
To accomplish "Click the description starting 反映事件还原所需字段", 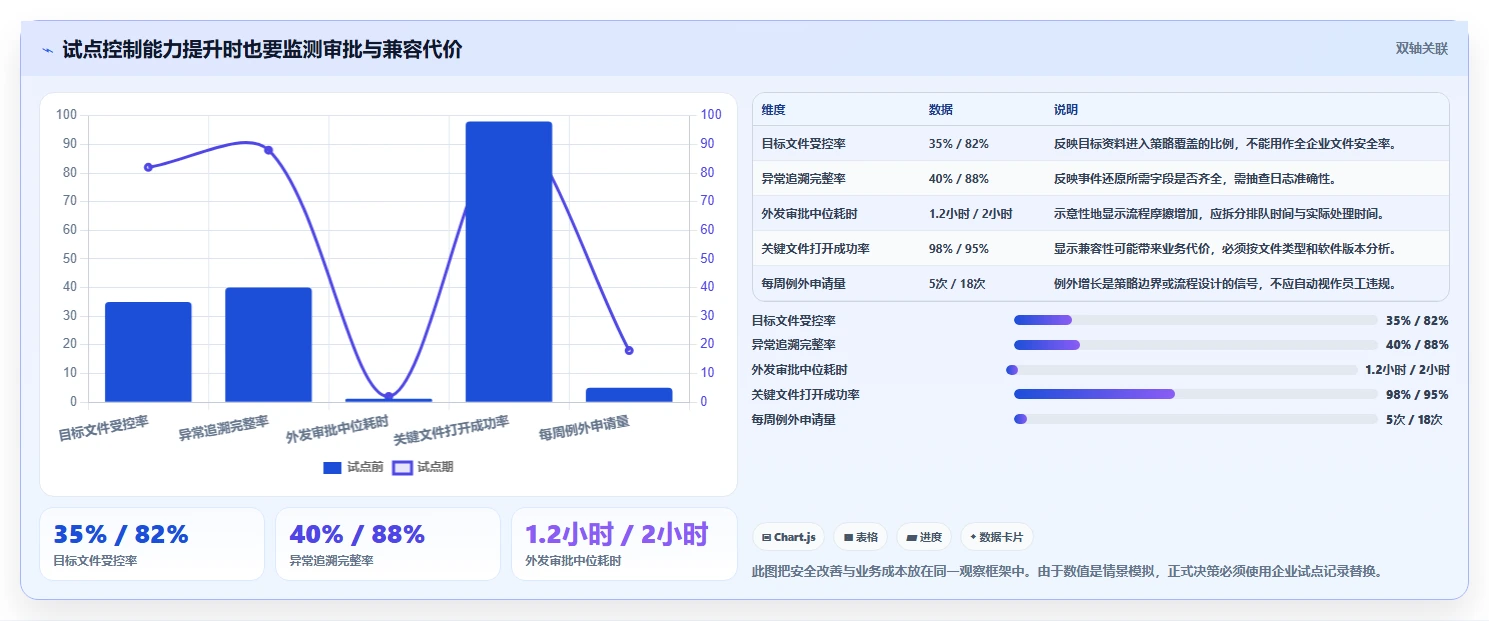I will point(1194,179).
